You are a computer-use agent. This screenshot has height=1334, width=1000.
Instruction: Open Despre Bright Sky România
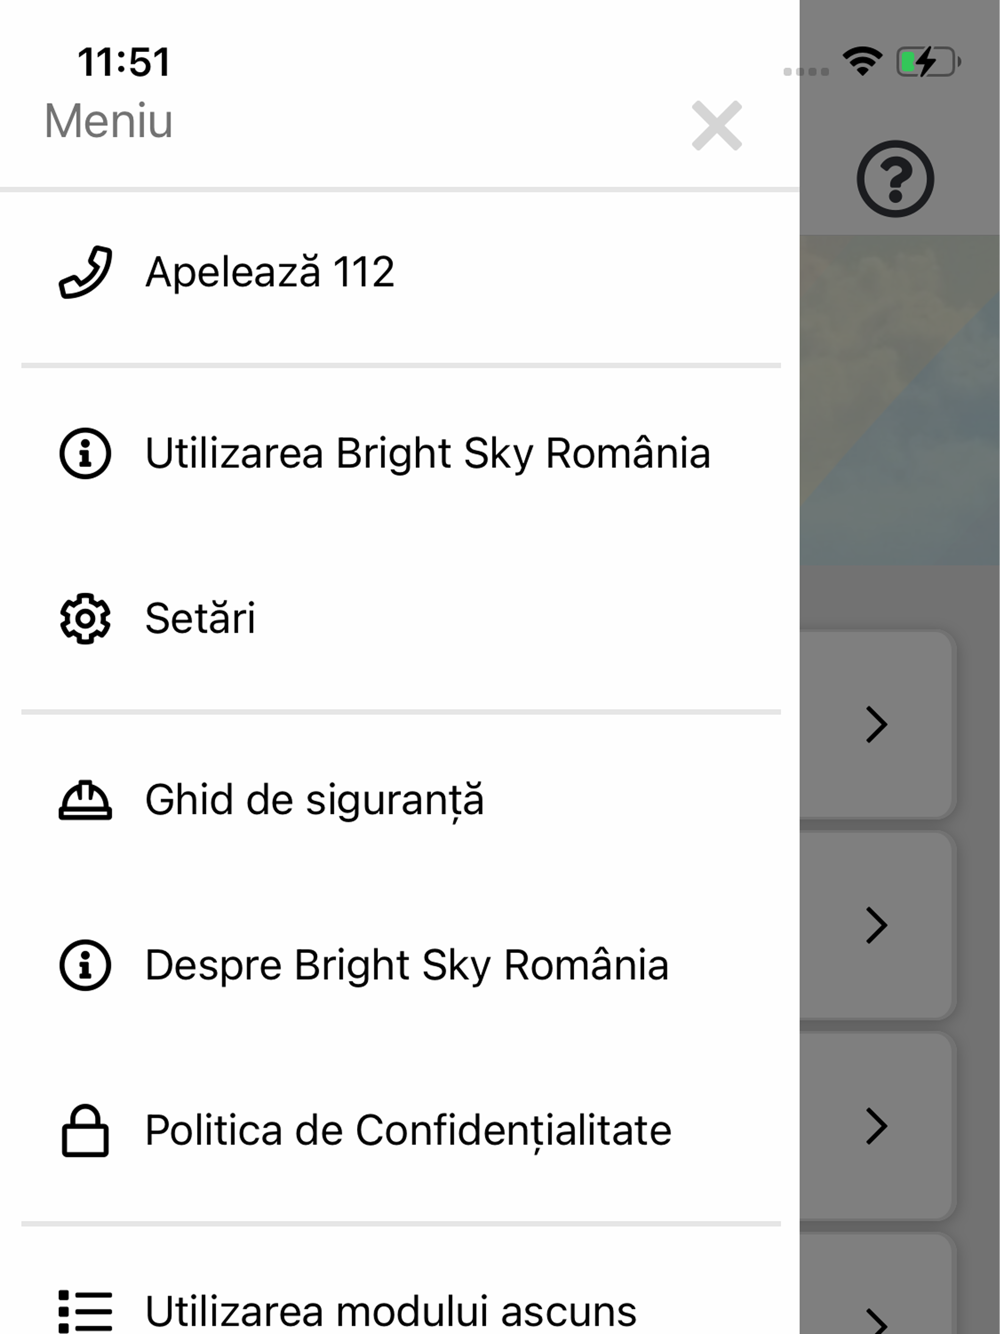pos(406,966)
